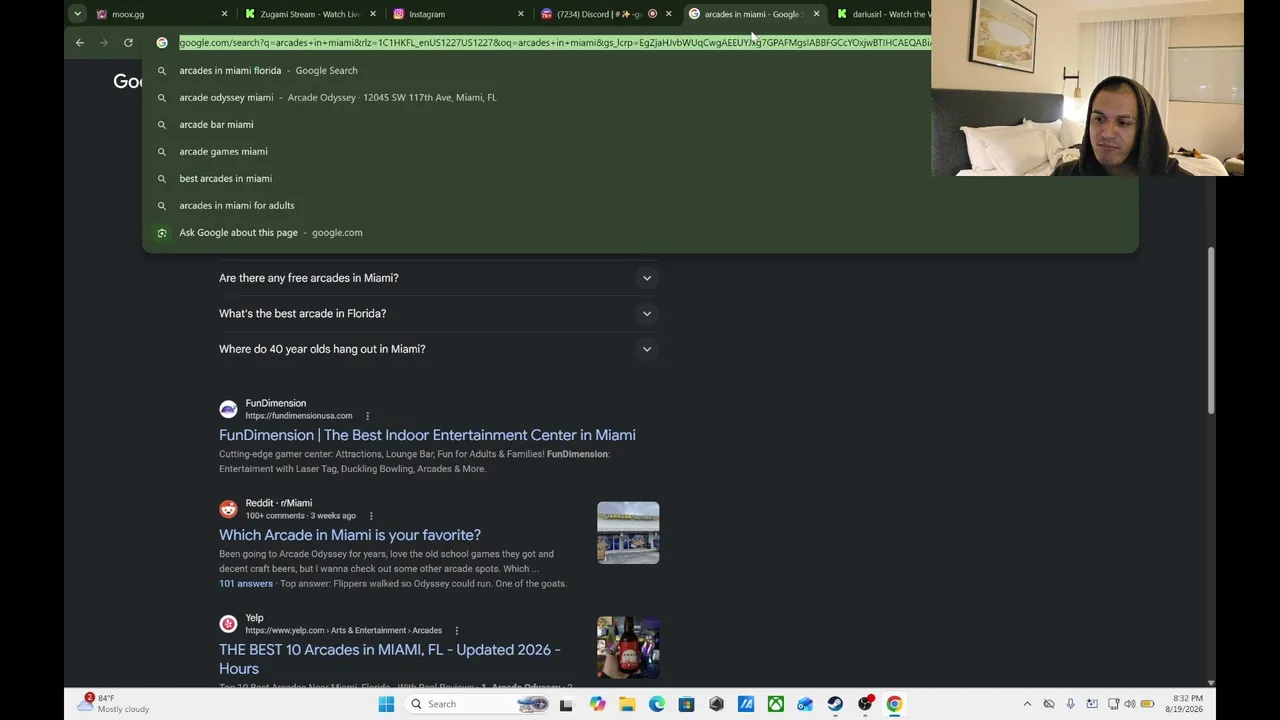1280x720 pixels.
Task: Open OBS Studio from the taskbar
Action: tap(865, 704)
